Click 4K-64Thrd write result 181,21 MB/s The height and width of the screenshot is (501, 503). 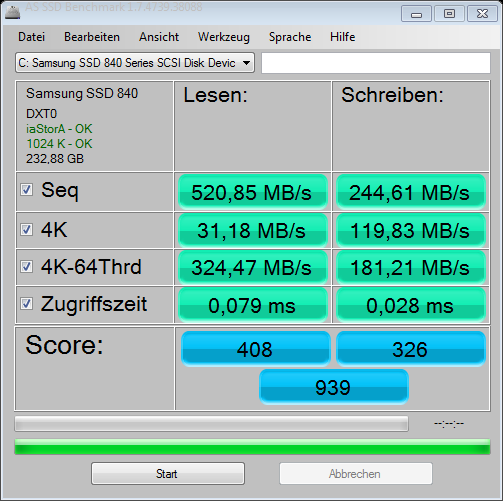point(411,267)
